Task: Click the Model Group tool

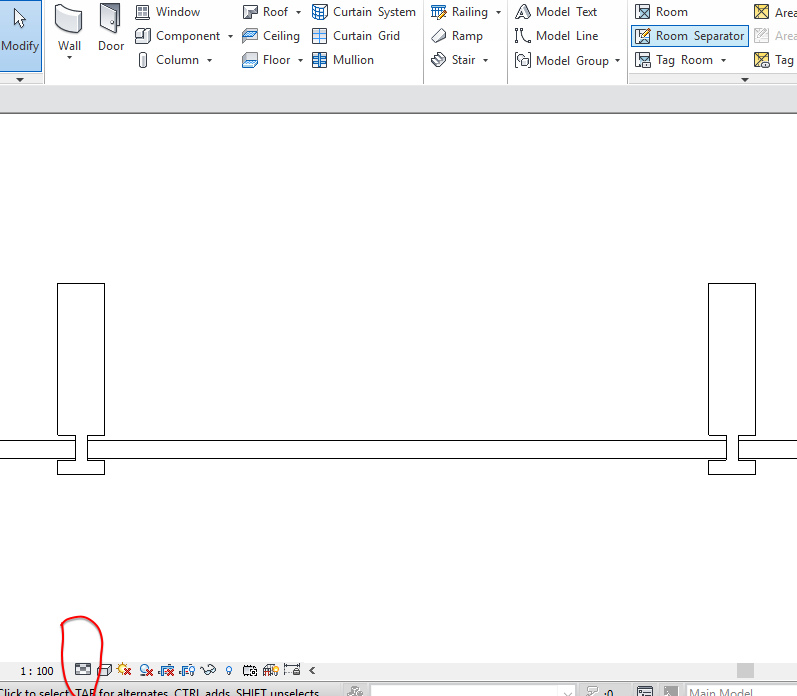Action: (562, 60)
